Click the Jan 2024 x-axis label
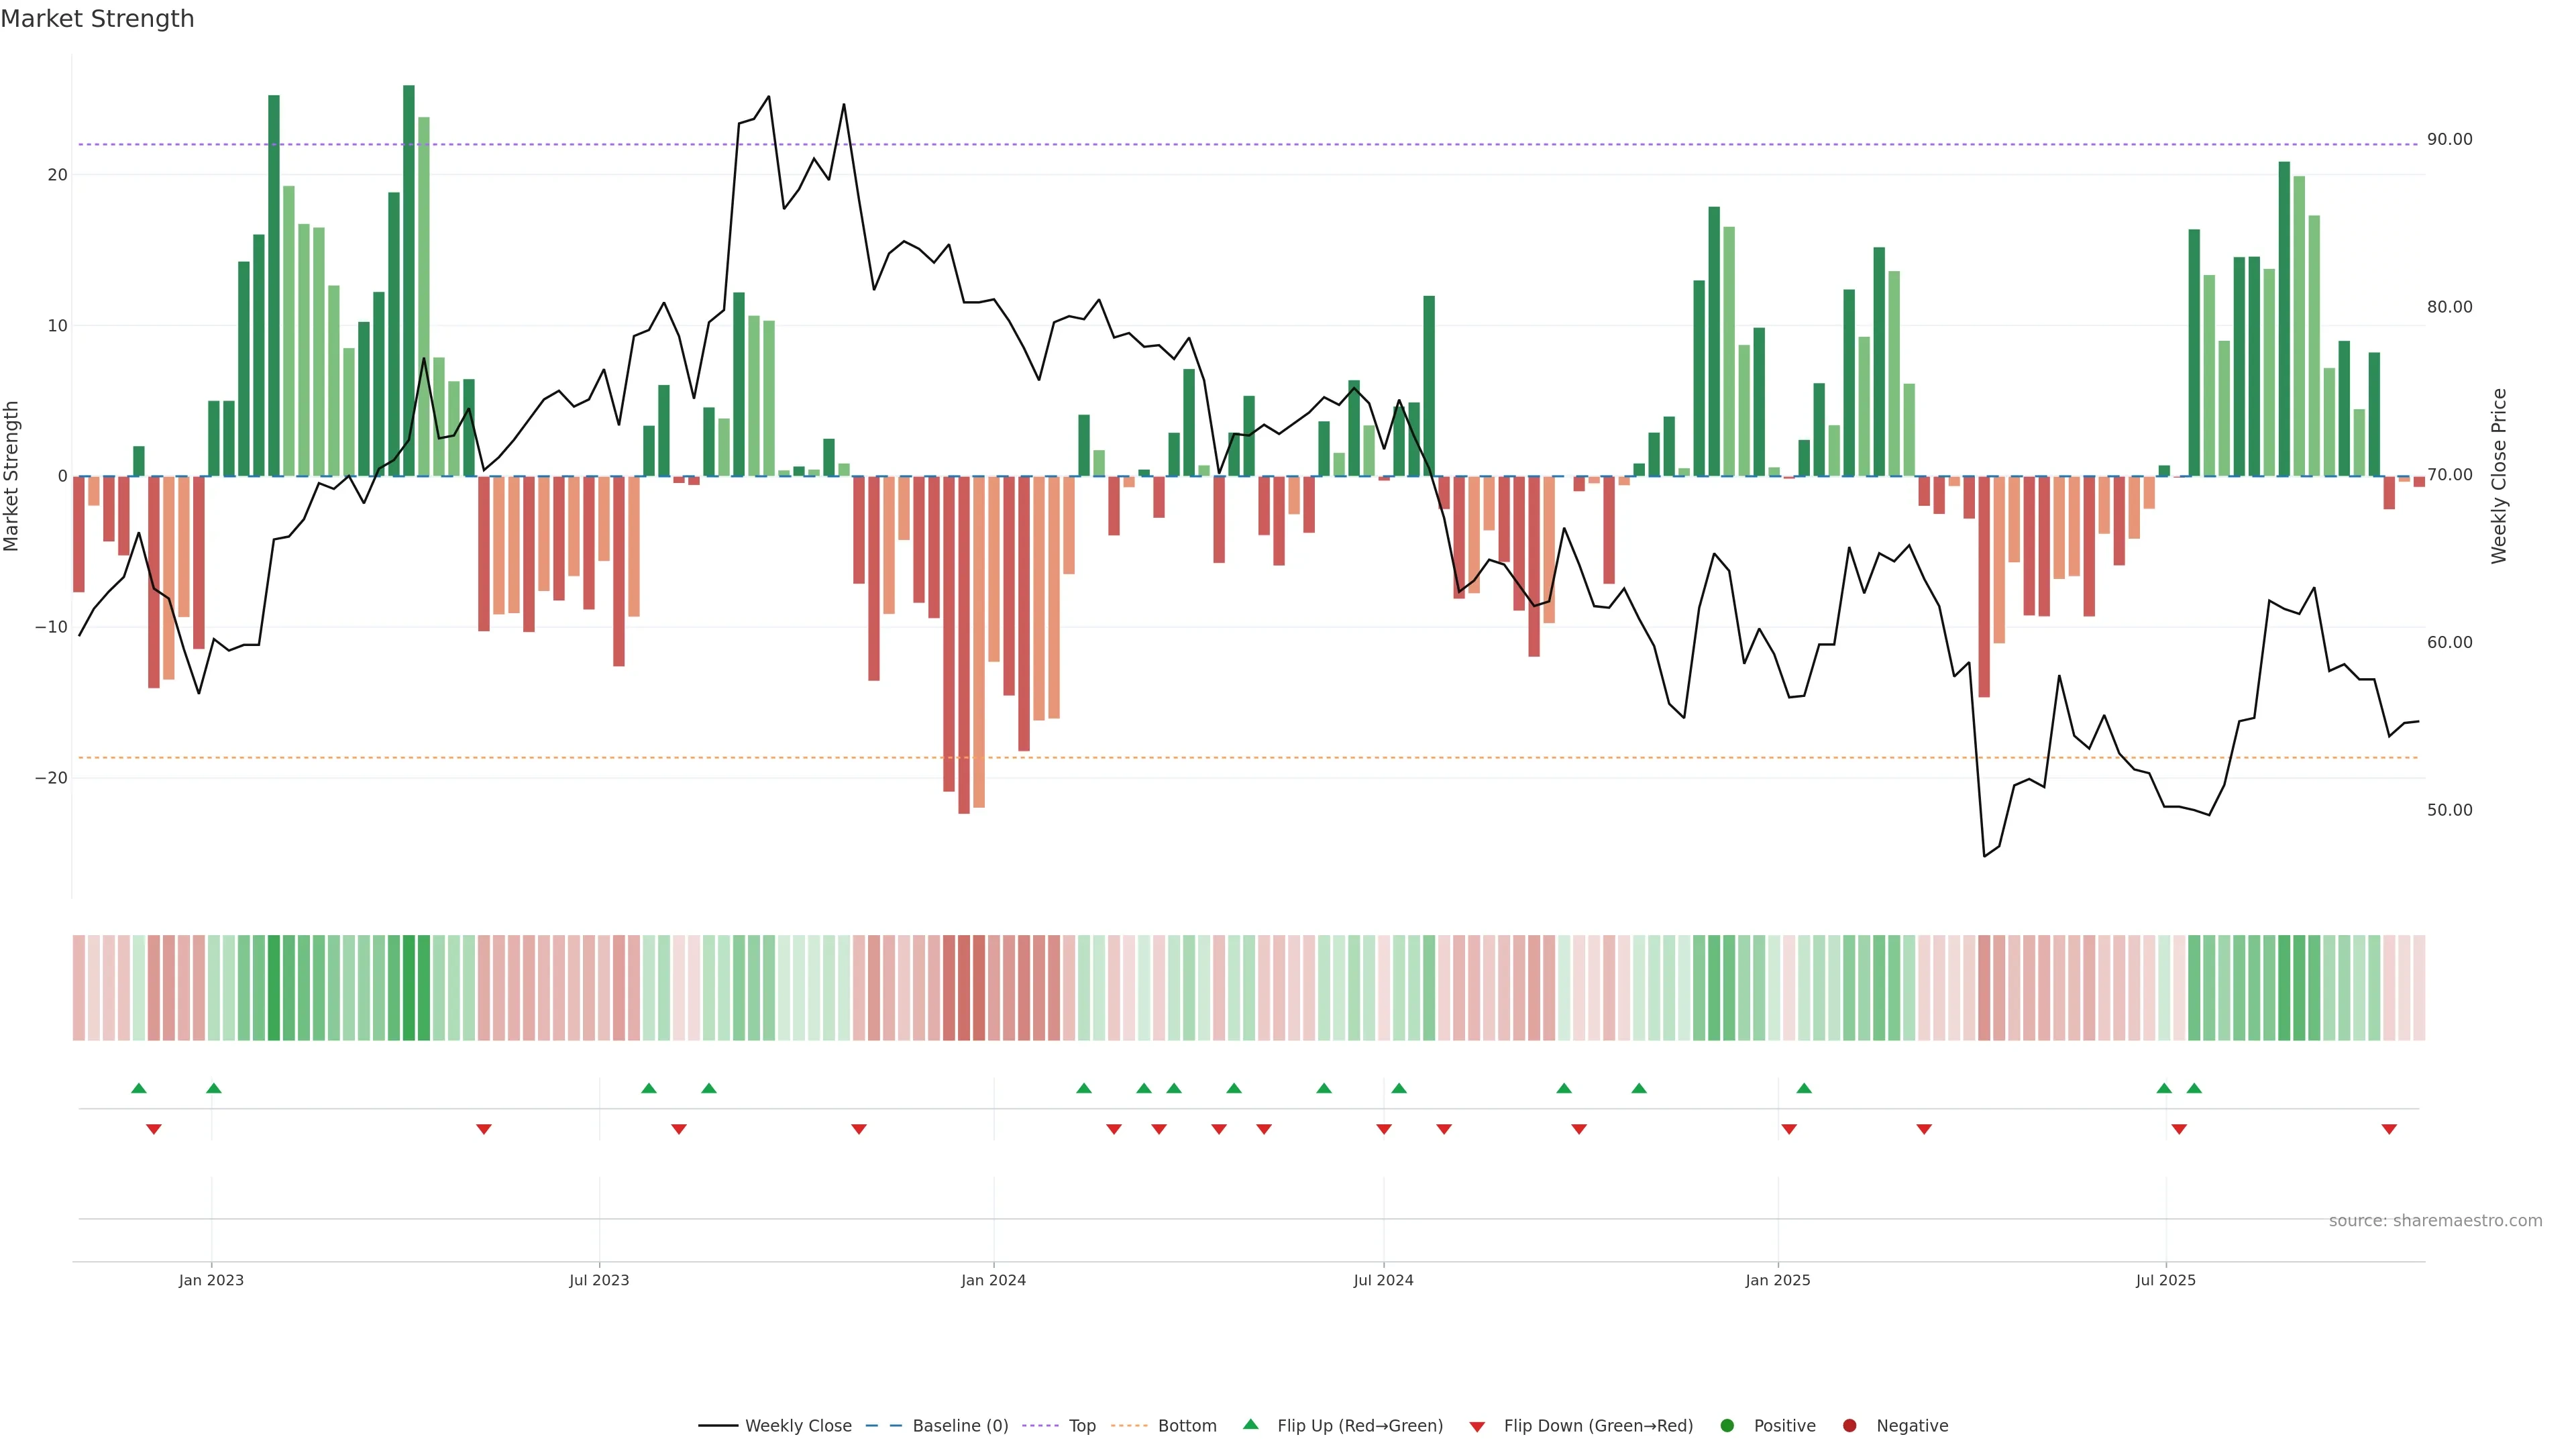This screenshot has width=2576, height=1449. click(x=993, y=1280)
